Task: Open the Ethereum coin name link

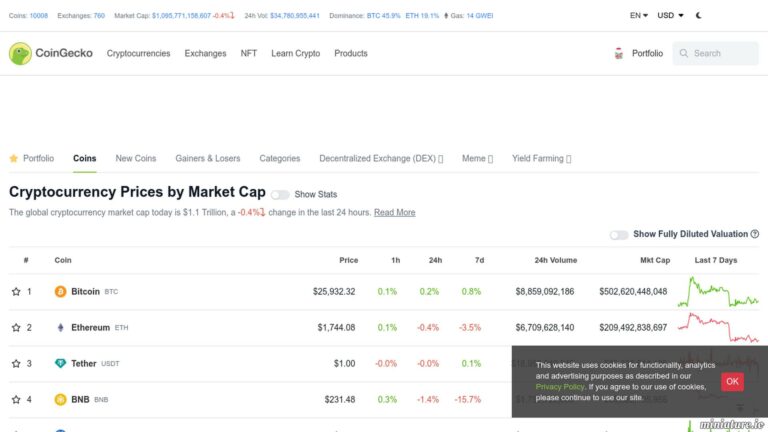Action: tap(91, 328)
